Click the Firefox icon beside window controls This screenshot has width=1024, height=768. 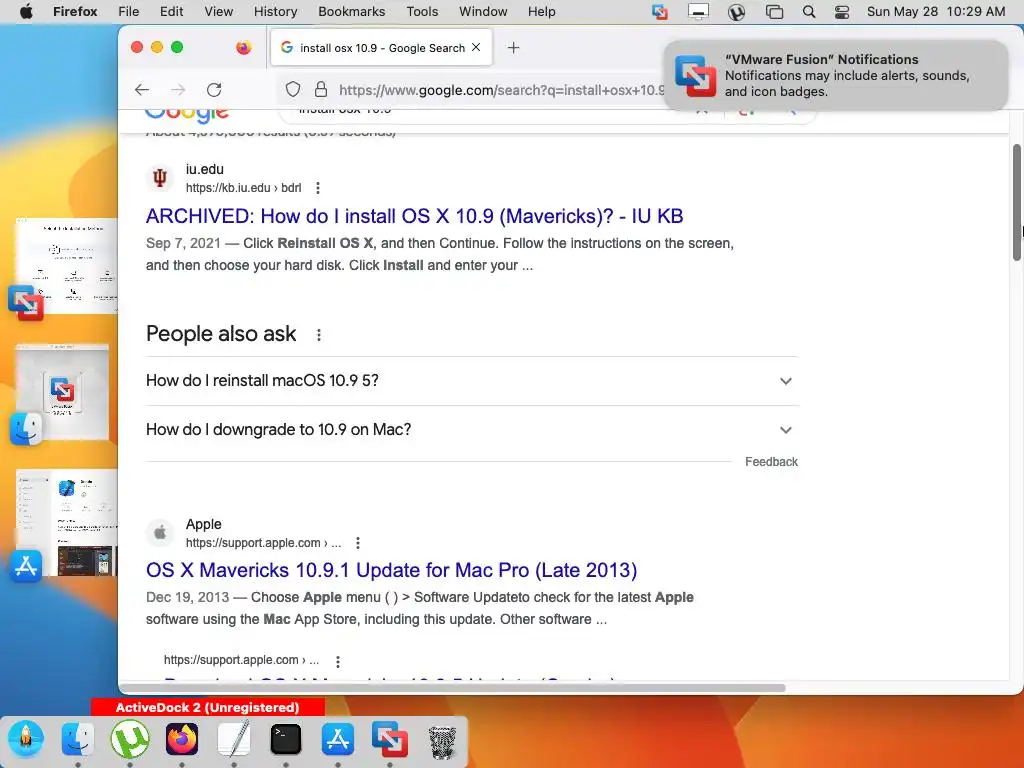click(x=244, y=48)
